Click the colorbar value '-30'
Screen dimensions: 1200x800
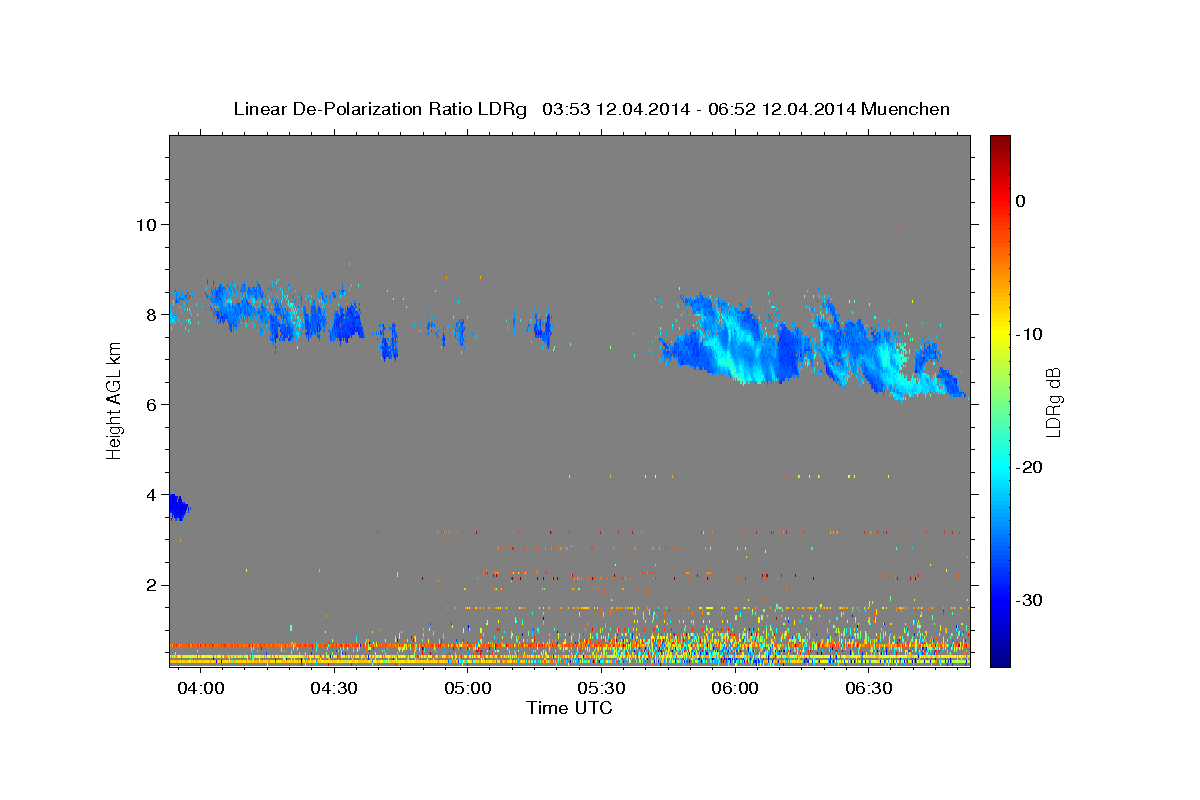1030,600
